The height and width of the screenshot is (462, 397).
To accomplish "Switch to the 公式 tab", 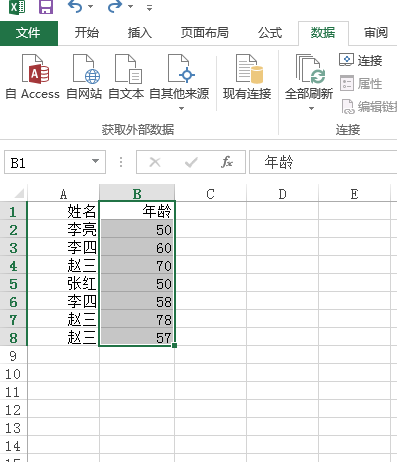I will [x=270, y=33].
